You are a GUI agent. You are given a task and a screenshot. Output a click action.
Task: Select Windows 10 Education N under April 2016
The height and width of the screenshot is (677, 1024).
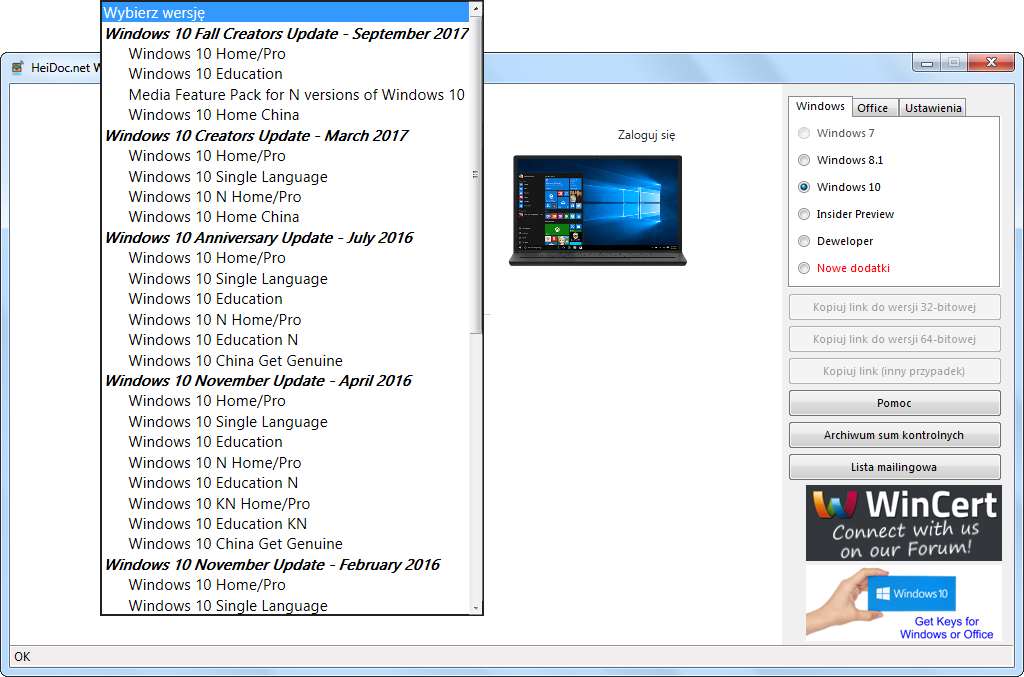click(285, 483)
